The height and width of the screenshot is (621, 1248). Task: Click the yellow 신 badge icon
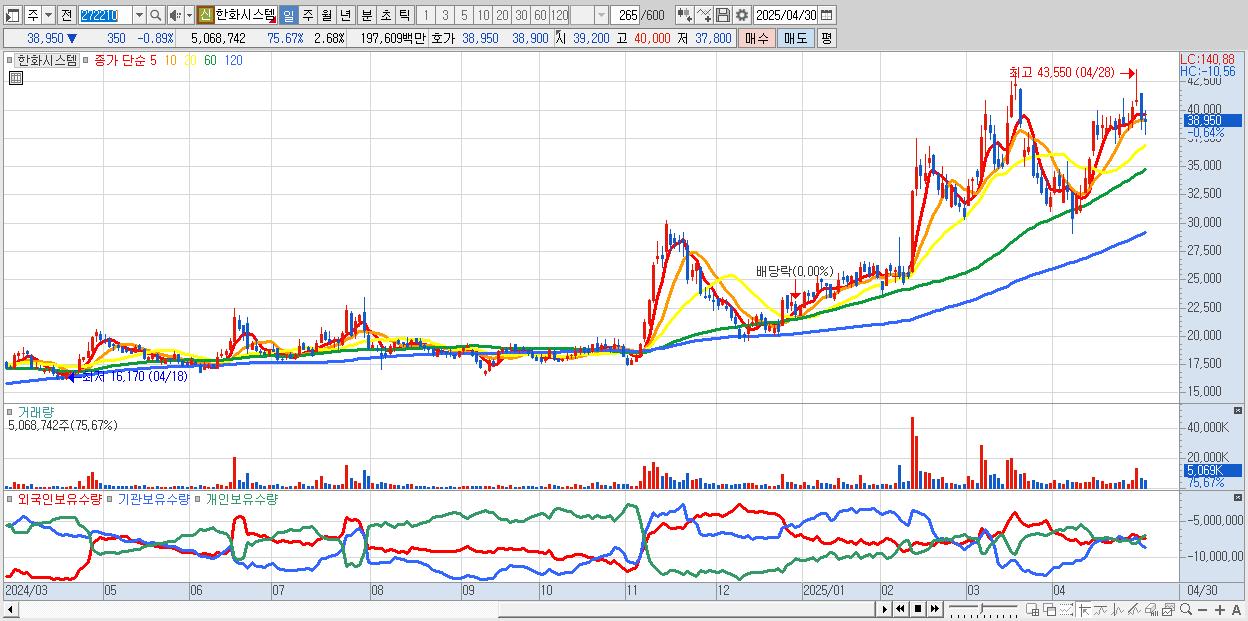pos(205,15)
